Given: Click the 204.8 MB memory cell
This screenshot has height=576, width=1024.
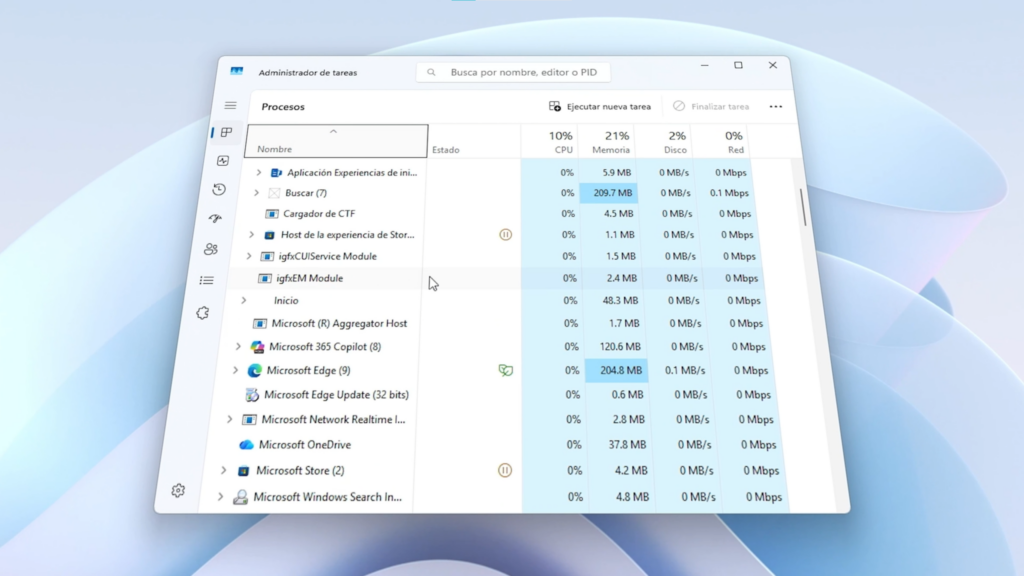Looking at the screenshot, I should [x=616, y=370].
